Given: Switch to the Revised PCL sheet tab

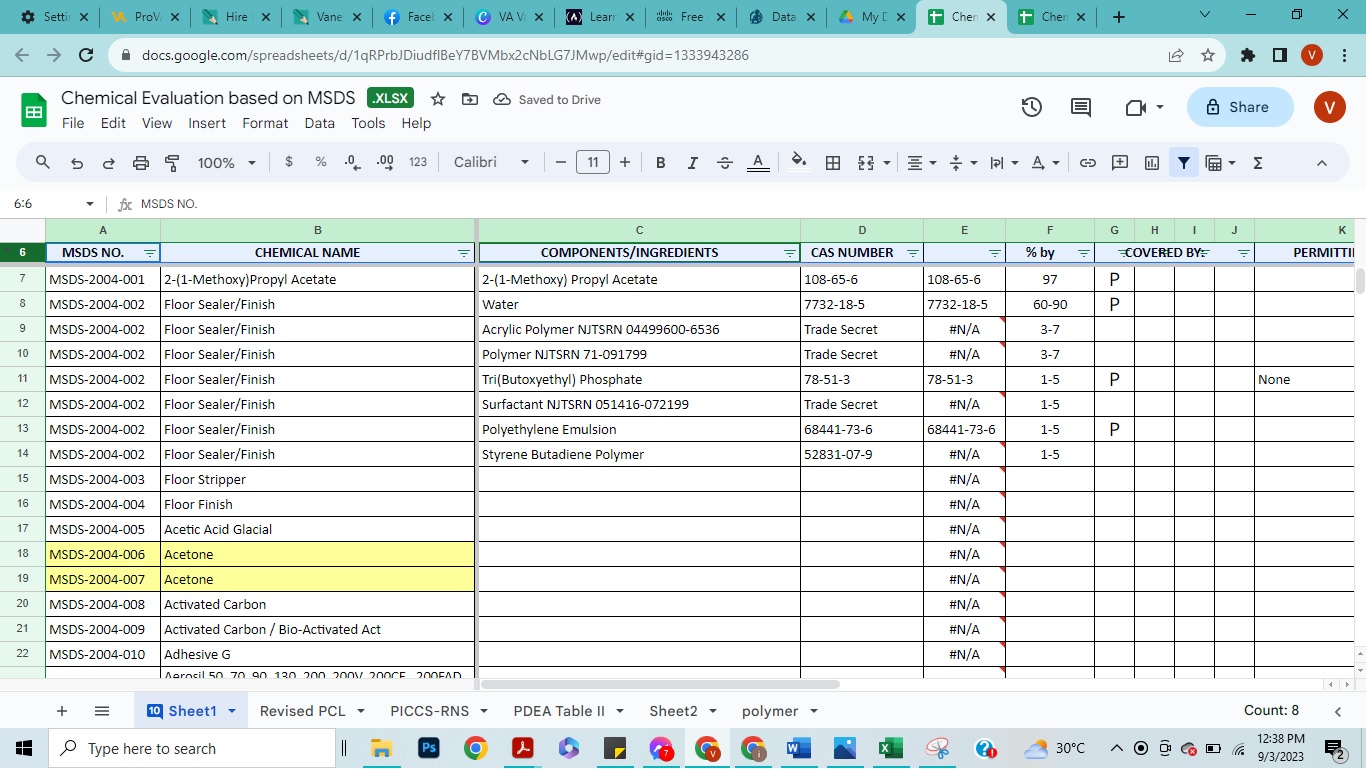Looking at the screenshot, I should (x=302, y=711).
